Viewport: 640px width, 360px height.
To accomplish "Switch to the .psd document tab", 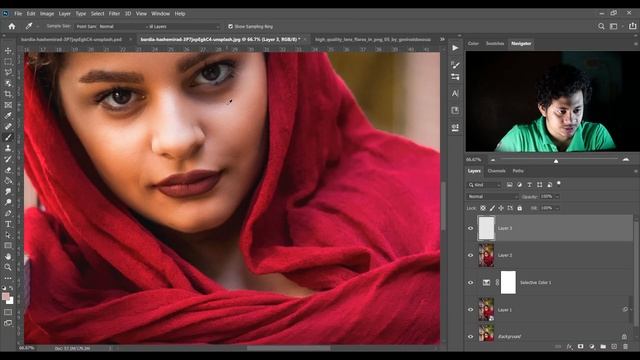I will (x=71, y=40).
